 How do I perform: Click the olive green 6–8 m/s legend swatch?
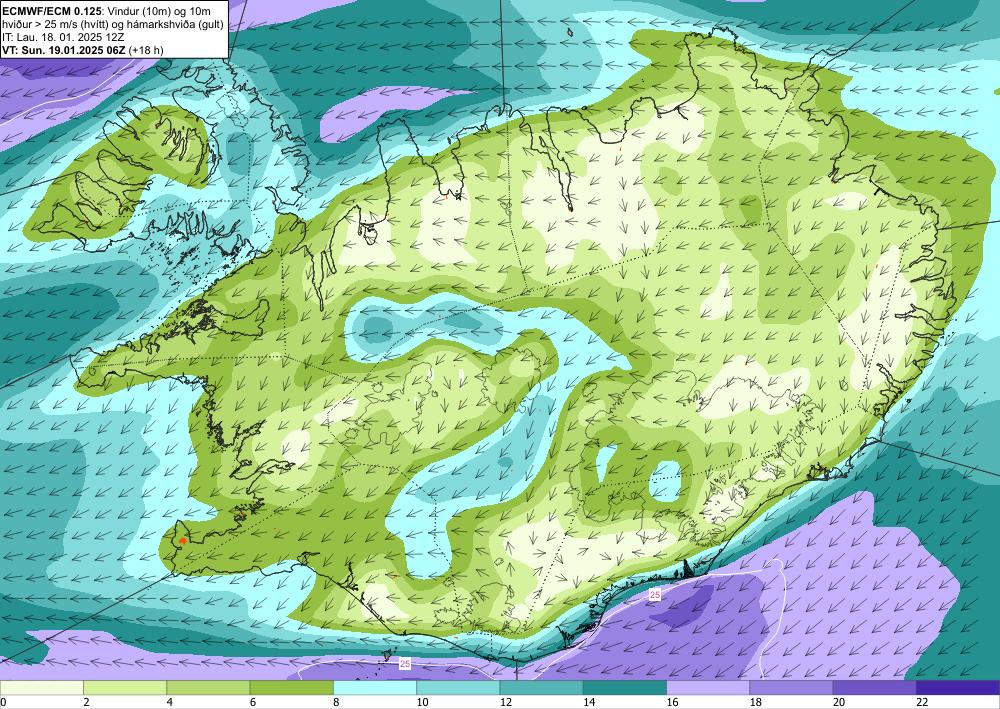coord(291,688)
